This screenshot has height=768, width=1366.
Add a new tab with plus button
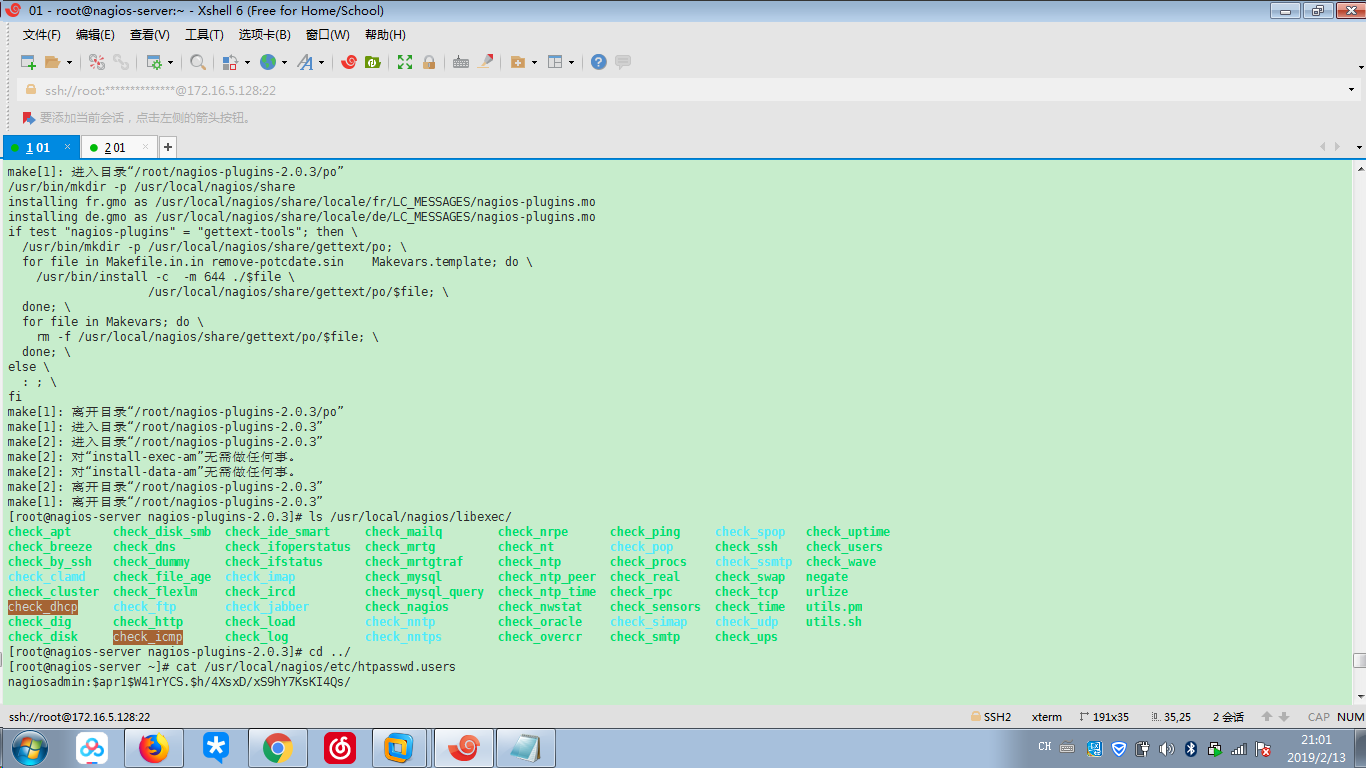coord(168,147)
